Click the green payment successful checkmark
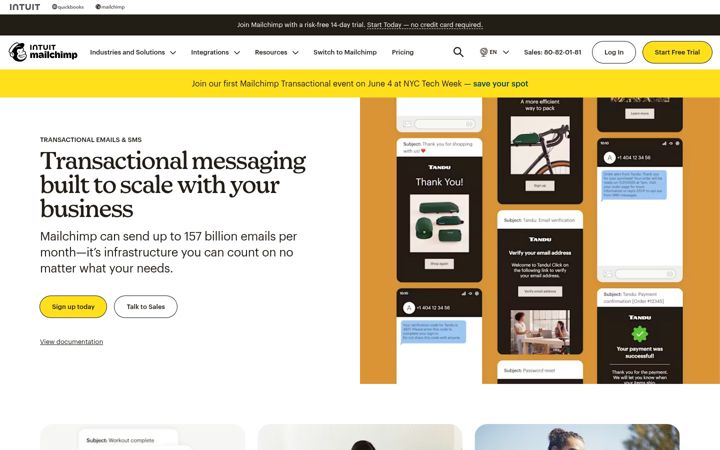The image size is (720, 450). point(640,334)
